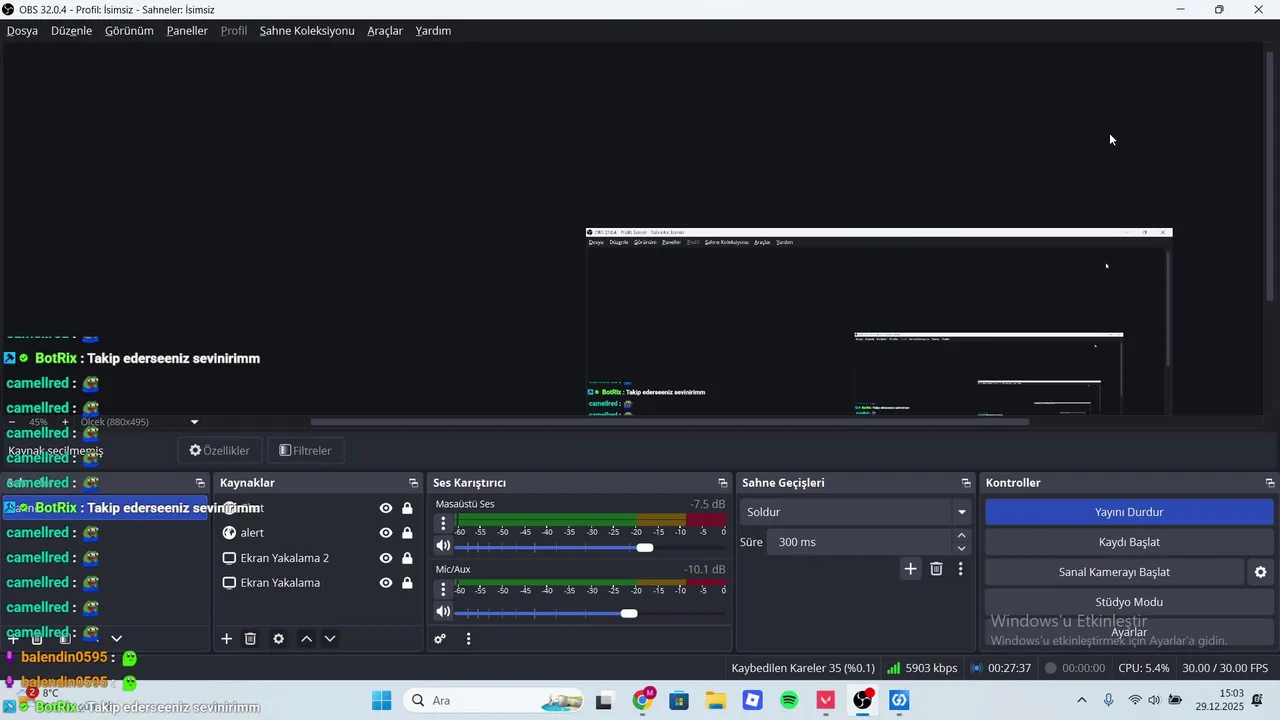This screenshot has height=720, width=1280.
Task: Adjust the Masaüstü Ses volume slider
Action: (x=590, y=547)
